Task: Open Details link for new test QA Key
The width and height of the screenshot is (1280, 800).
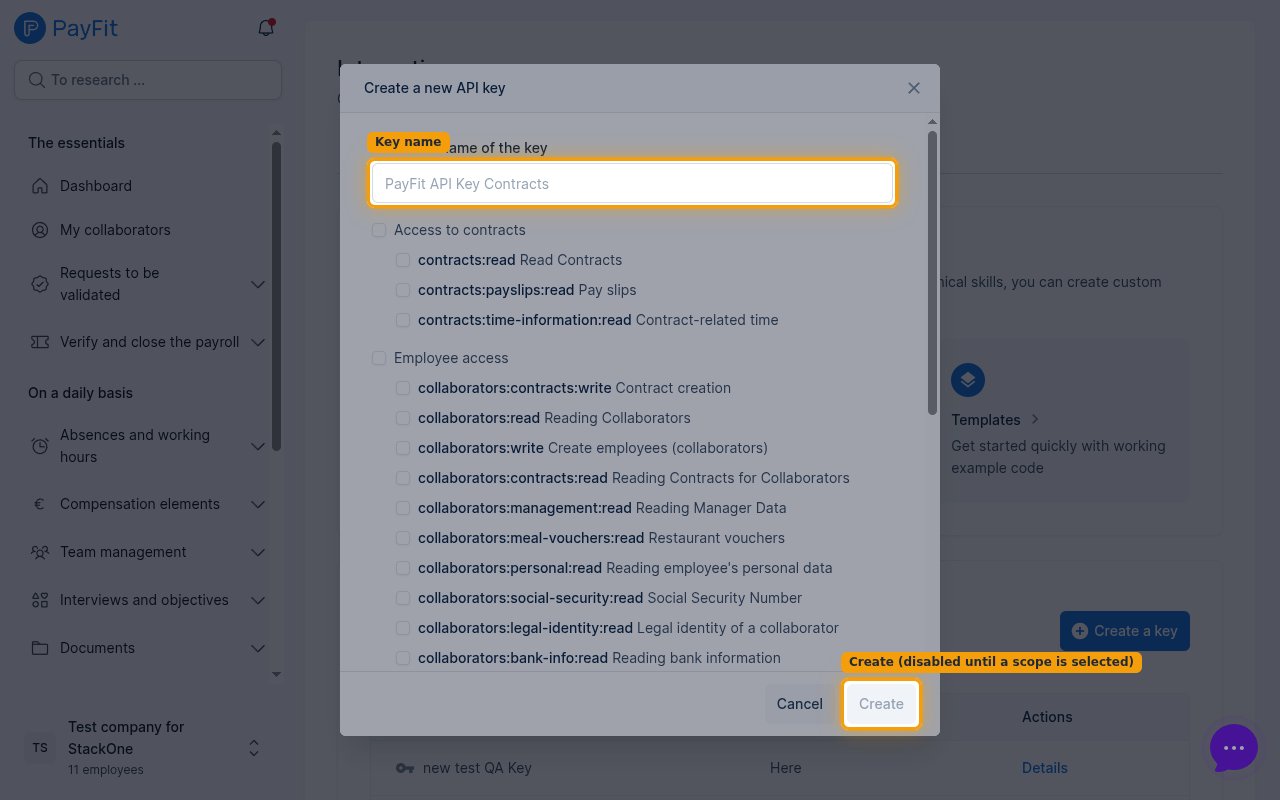Action: pyautogui.click(x=1045, y=768)
